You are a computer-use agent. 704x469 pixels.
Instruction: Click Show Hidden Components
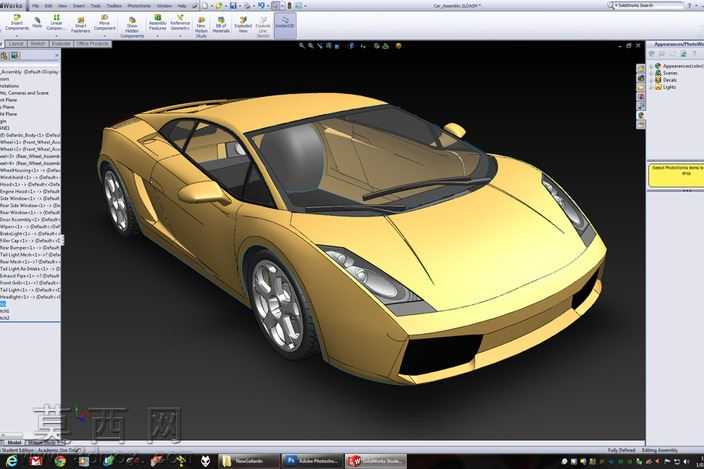point(132,27)
